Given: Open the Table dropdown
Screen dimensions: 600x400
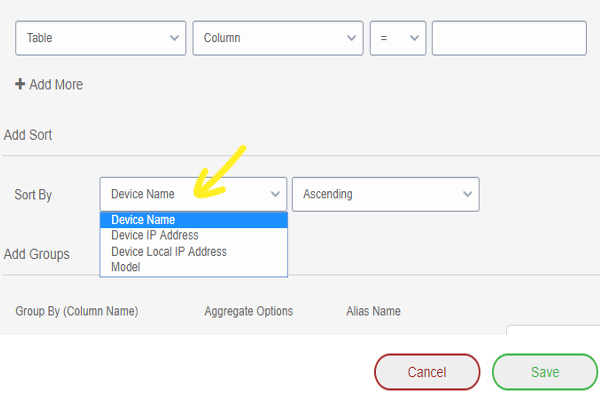Looking at the screenshot, I should [x=101, y=38].
